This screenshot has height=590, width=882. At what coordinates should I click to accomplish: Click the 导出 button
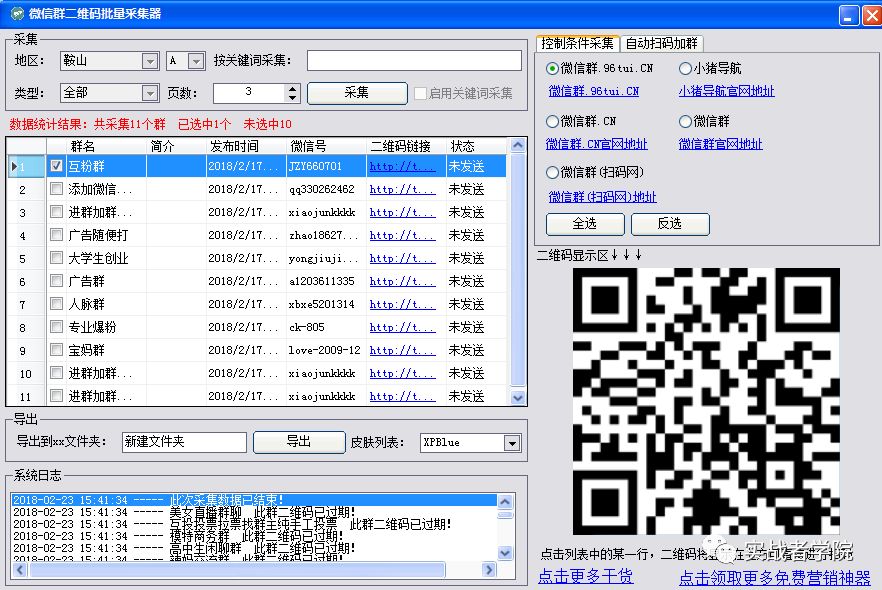coord(299,442)
